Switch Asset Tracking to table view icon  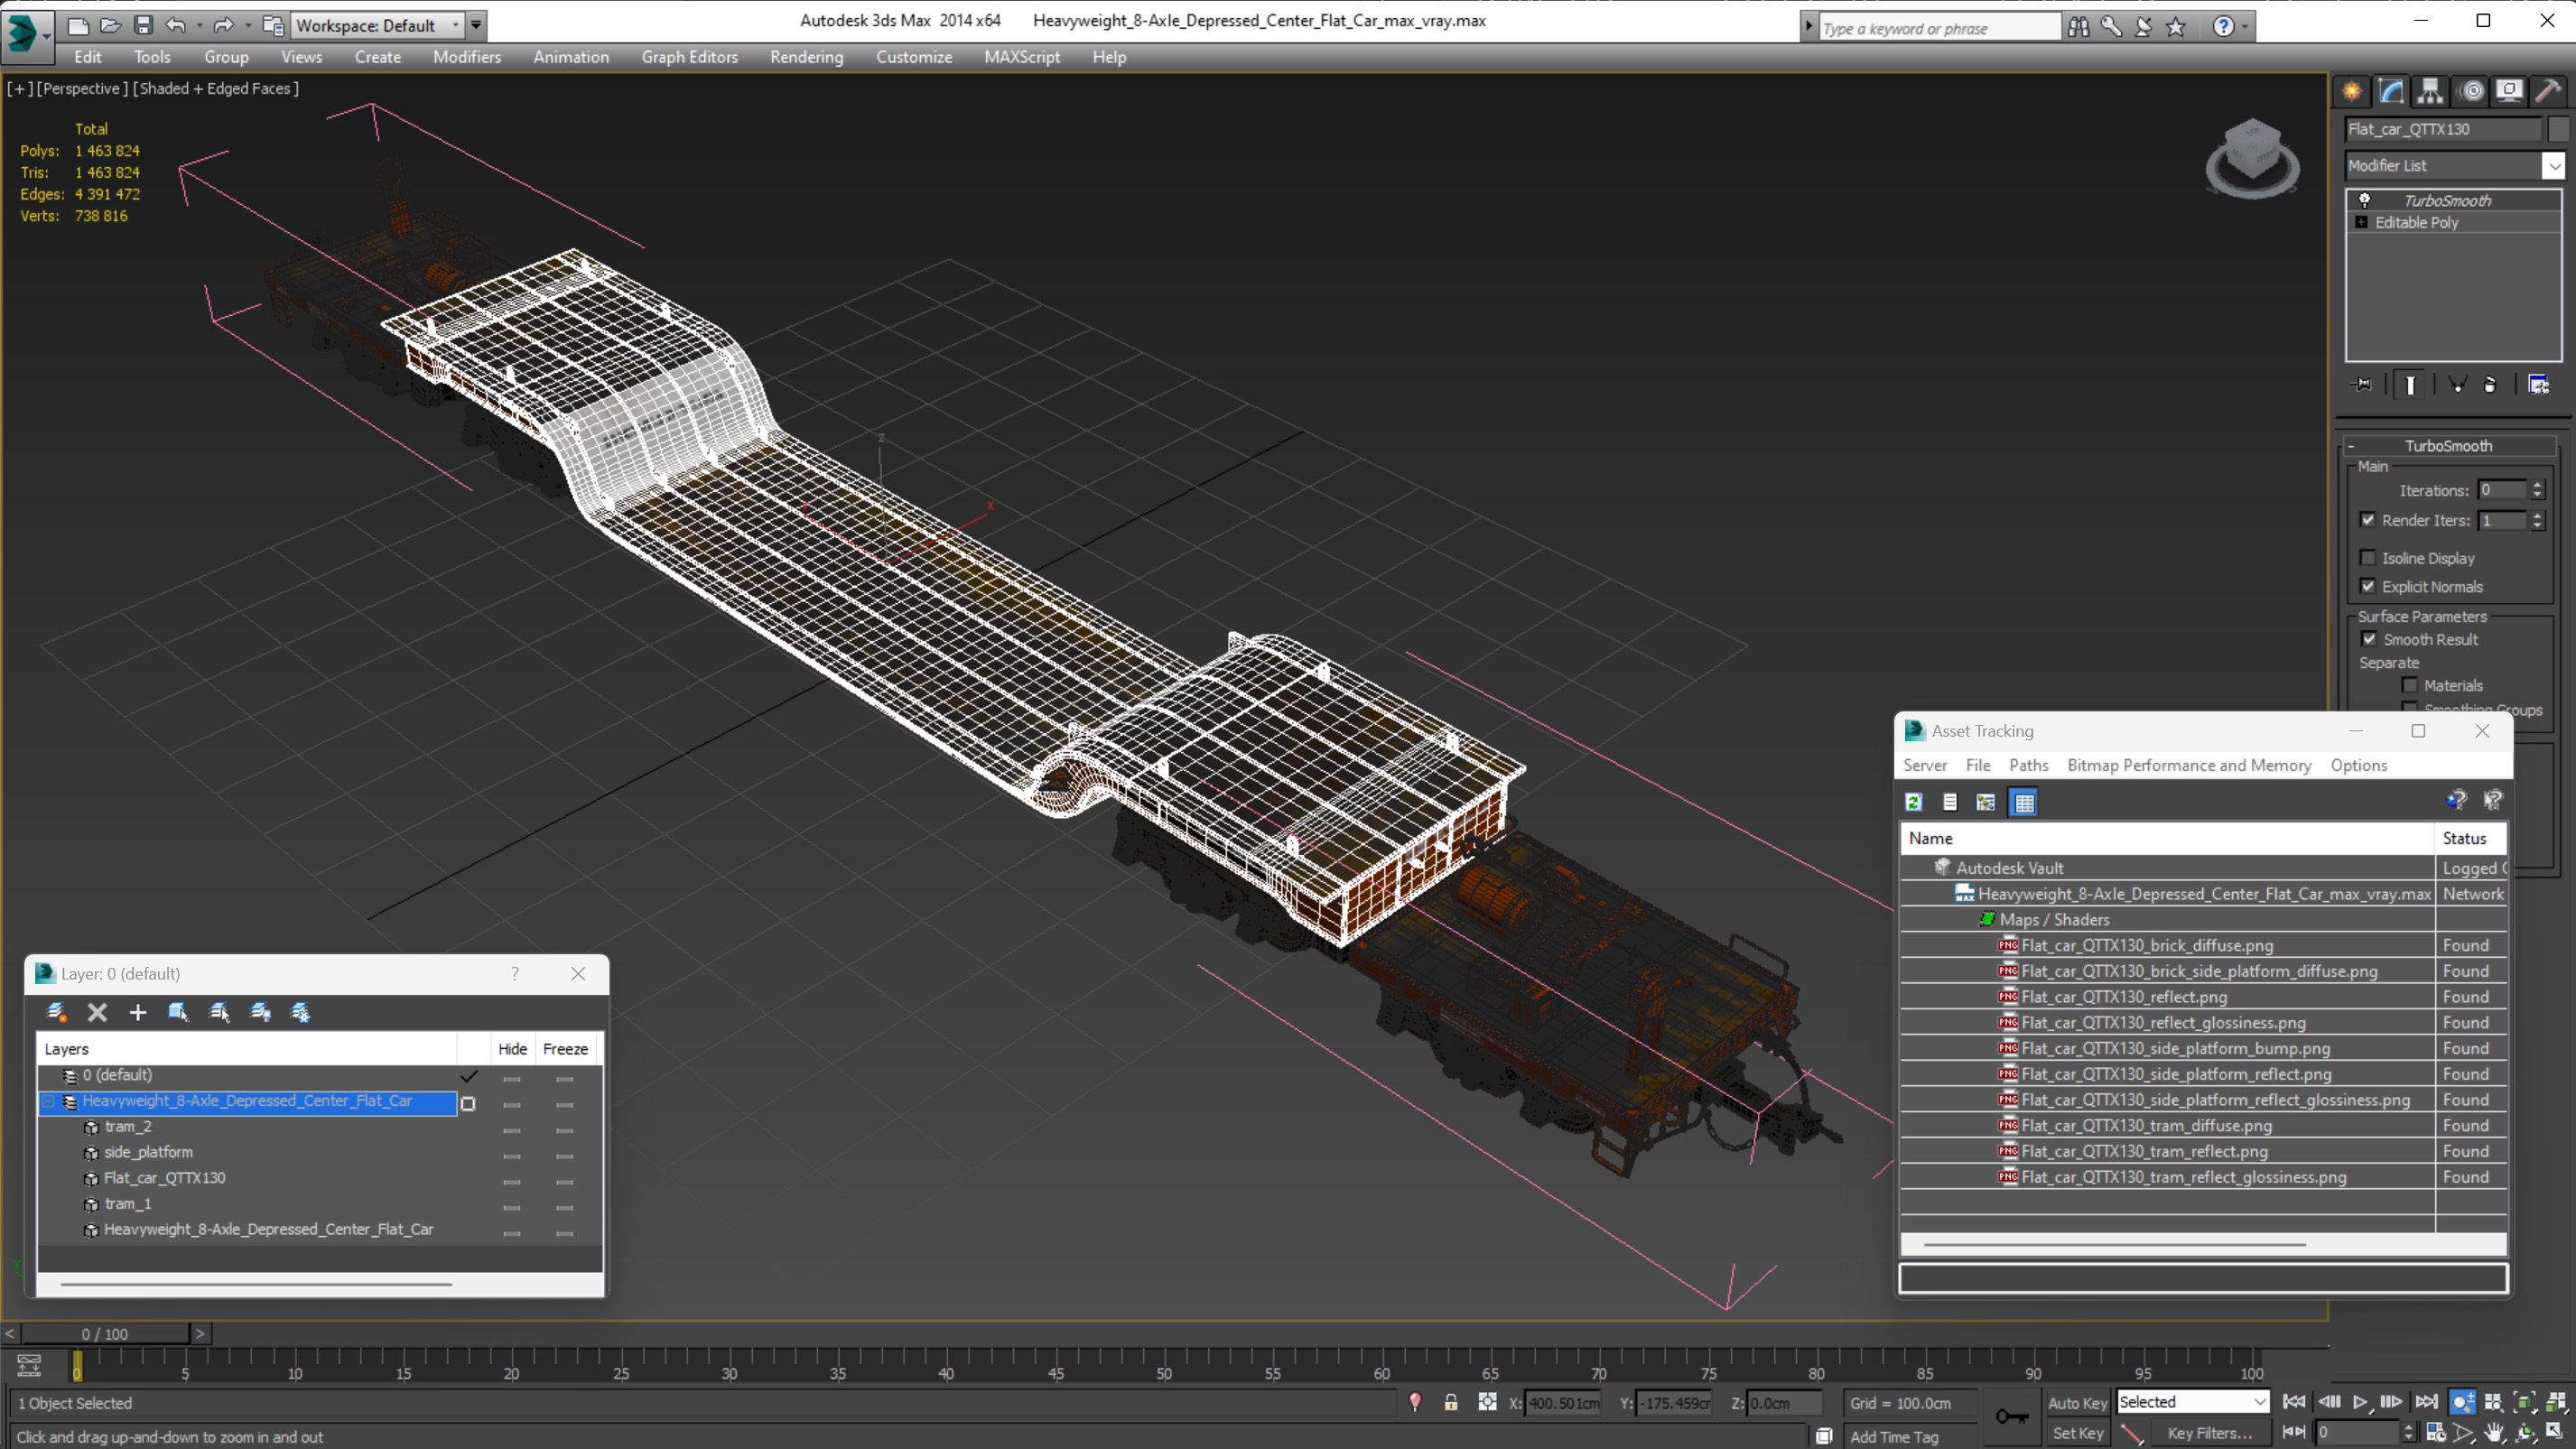tap(2024, 802)
